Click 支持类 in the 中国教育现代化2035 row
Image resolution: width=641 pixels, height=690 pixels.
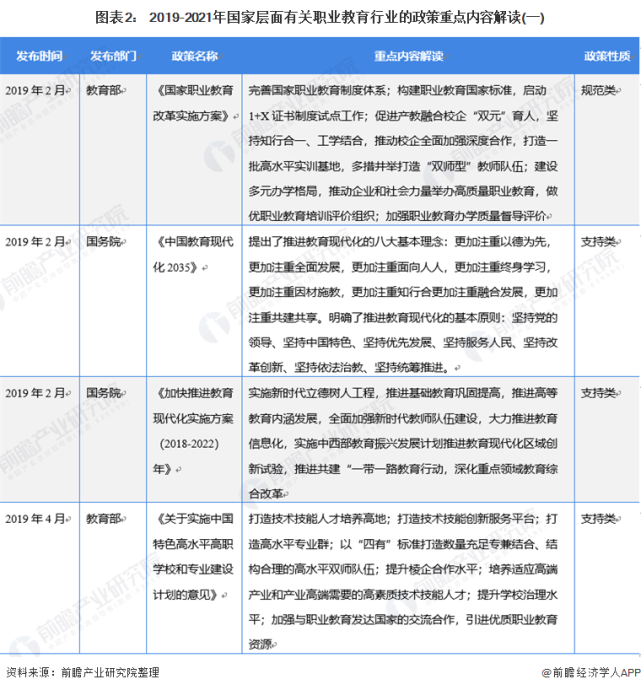[x=598, y=242]
